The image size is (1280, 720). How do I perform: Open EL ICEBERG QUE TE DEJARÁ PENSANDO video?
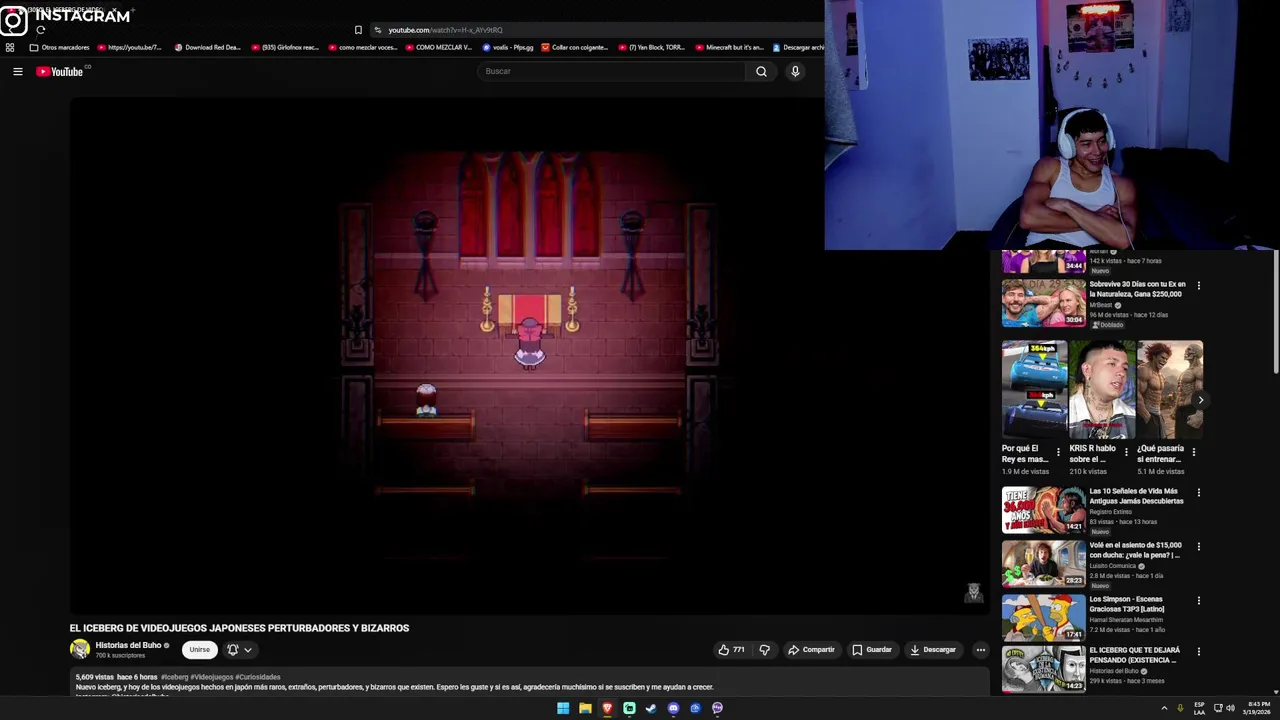coord(1043,670)
